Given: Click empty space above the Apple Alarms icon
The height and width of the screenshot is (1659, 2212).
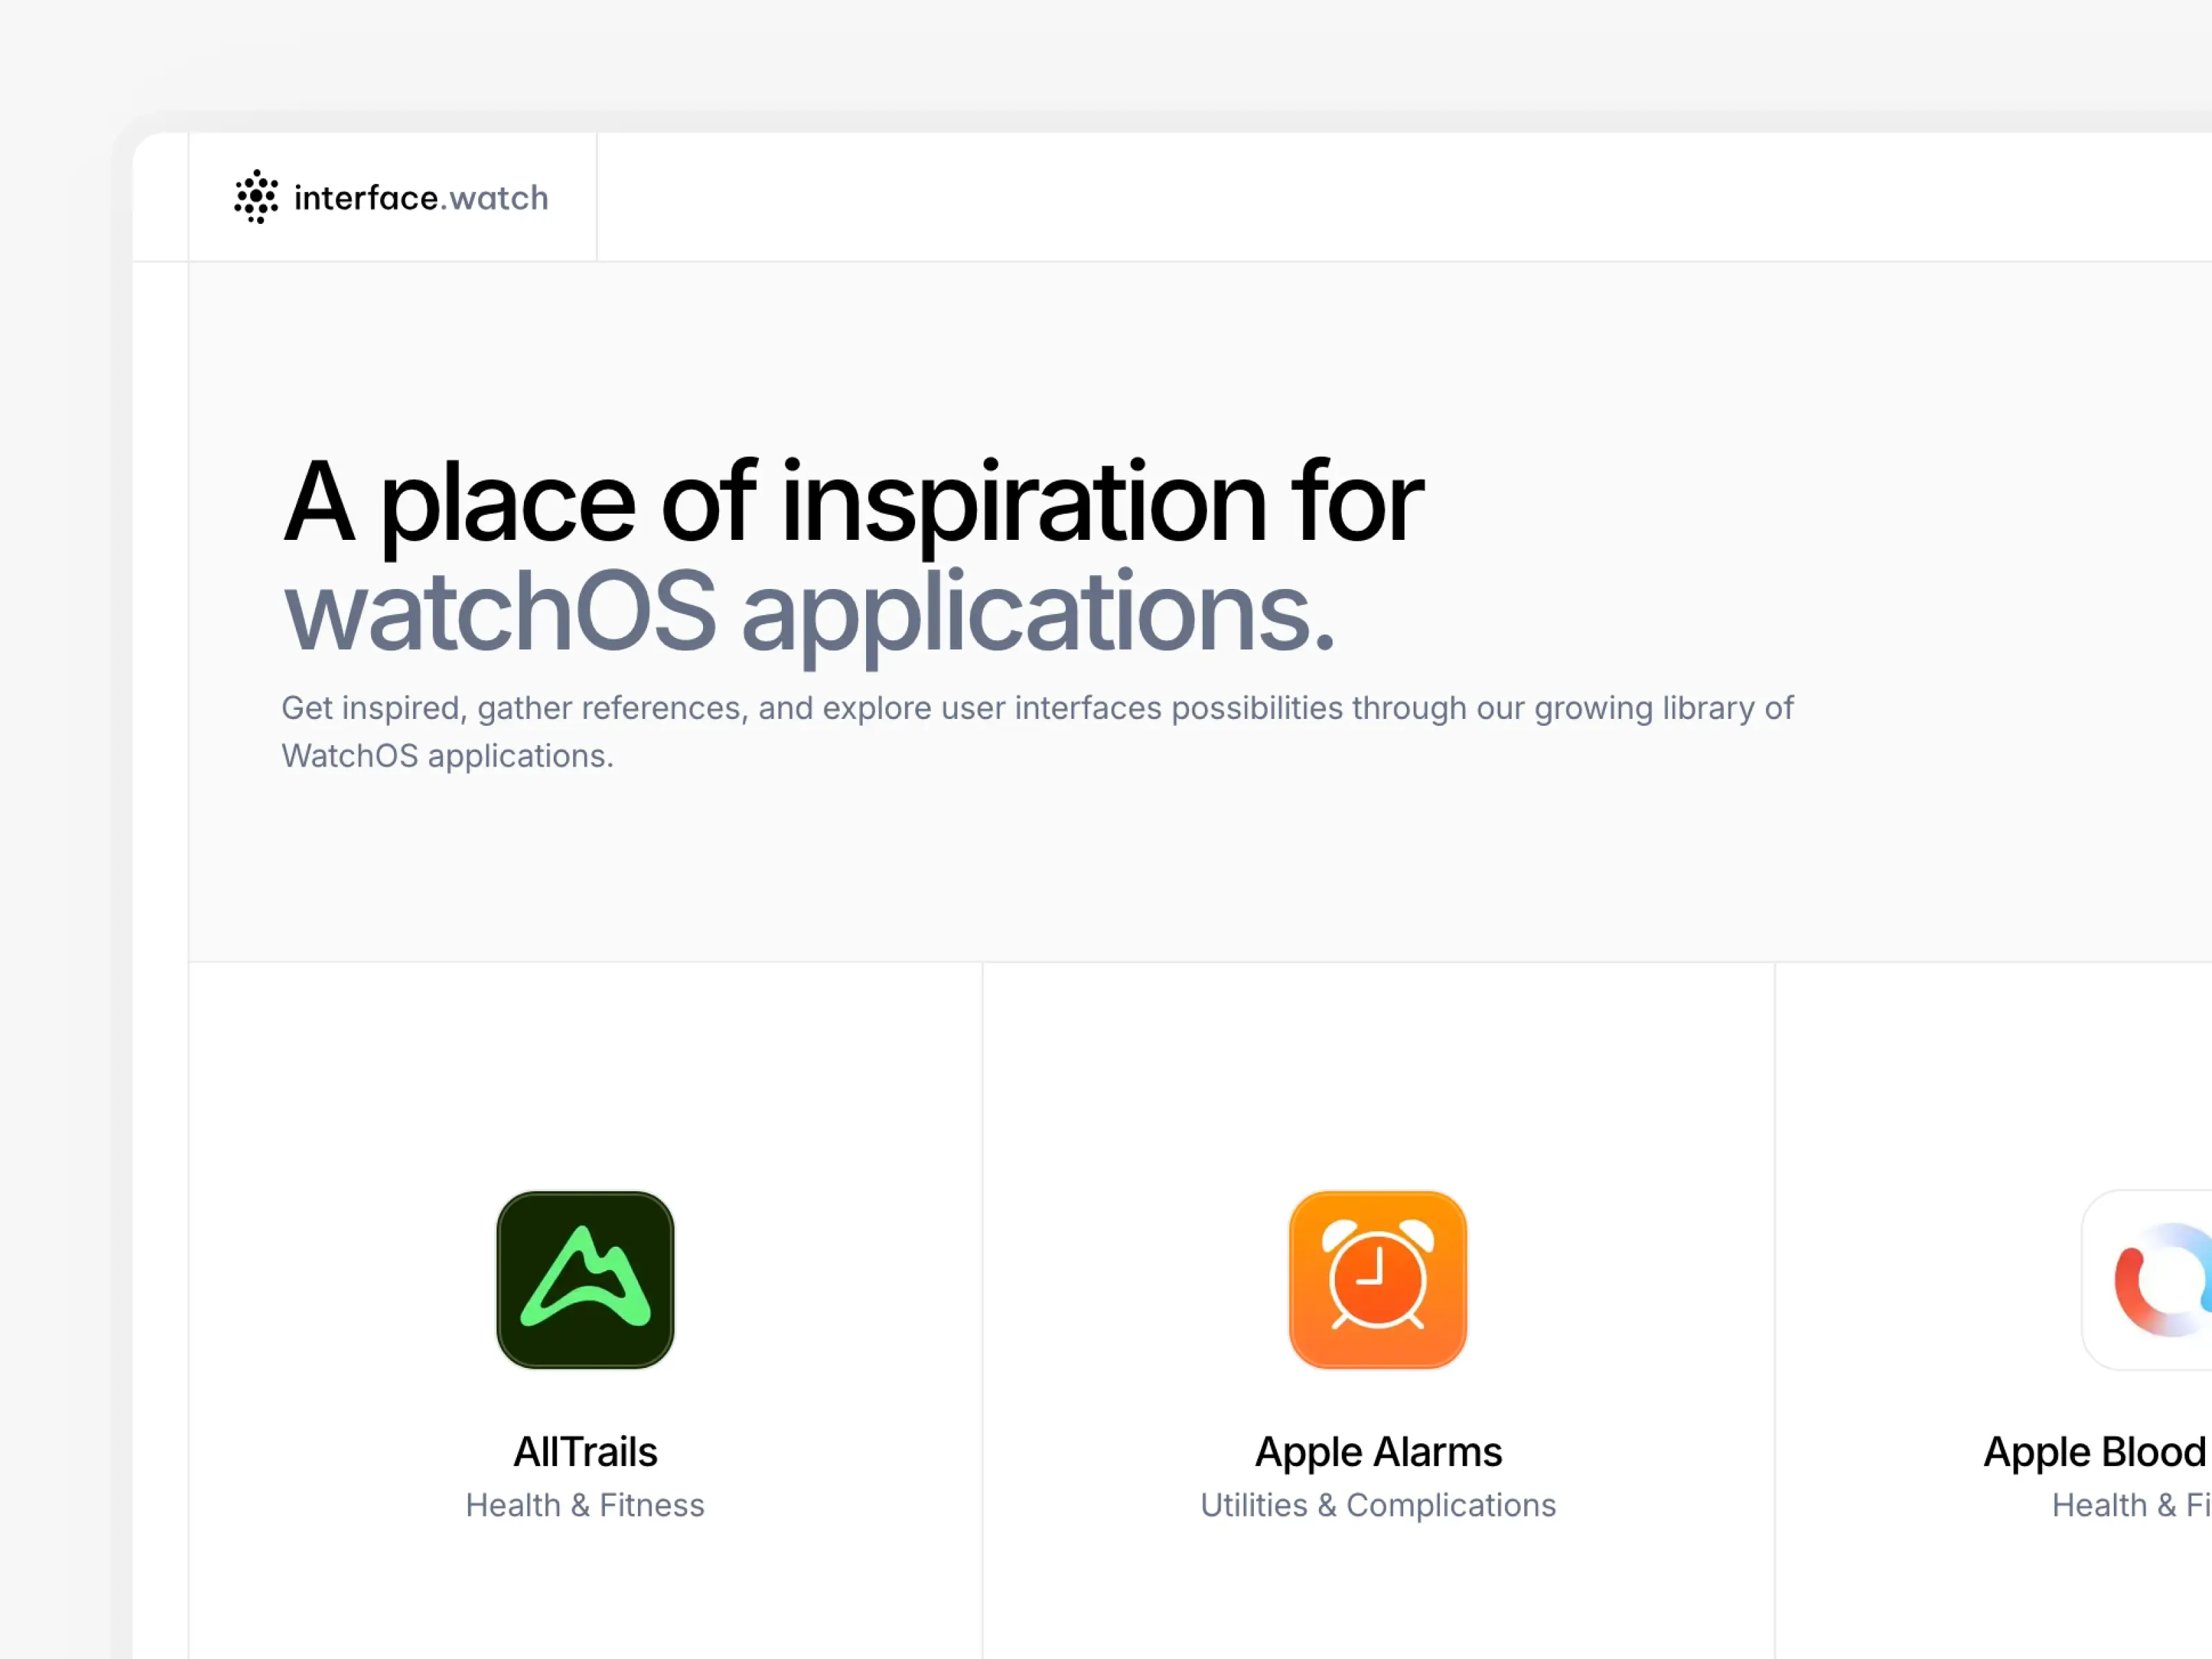Looking at the screenshot, I should pos(1377,1080).
